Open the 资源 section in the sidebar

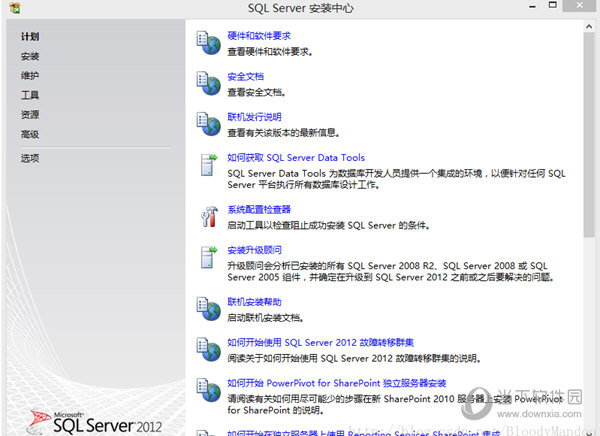pyautogui.click(x=30, y=114)
